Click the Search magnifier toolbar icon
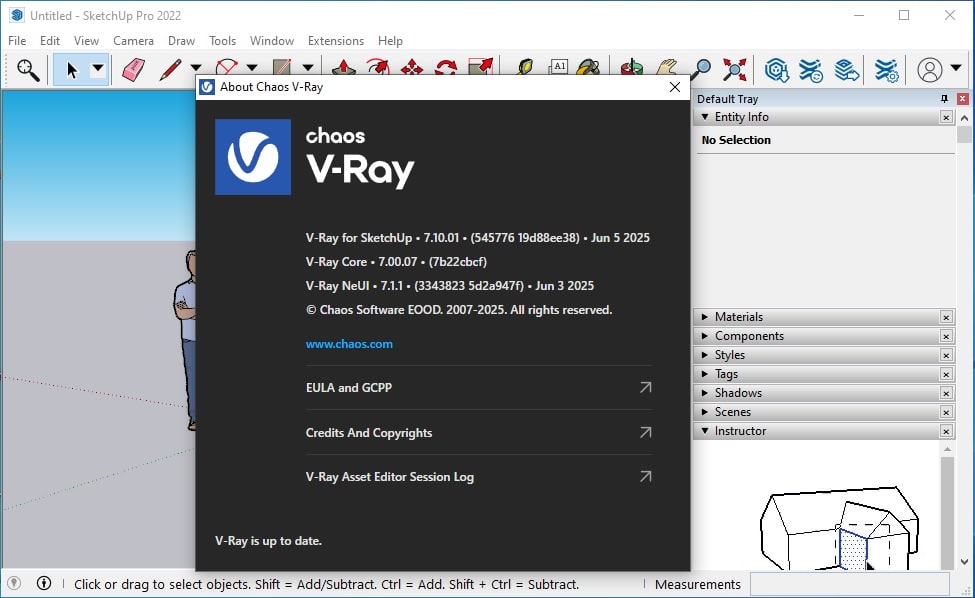The width and height of the screenshot is (975, 598). coord(28,70)
